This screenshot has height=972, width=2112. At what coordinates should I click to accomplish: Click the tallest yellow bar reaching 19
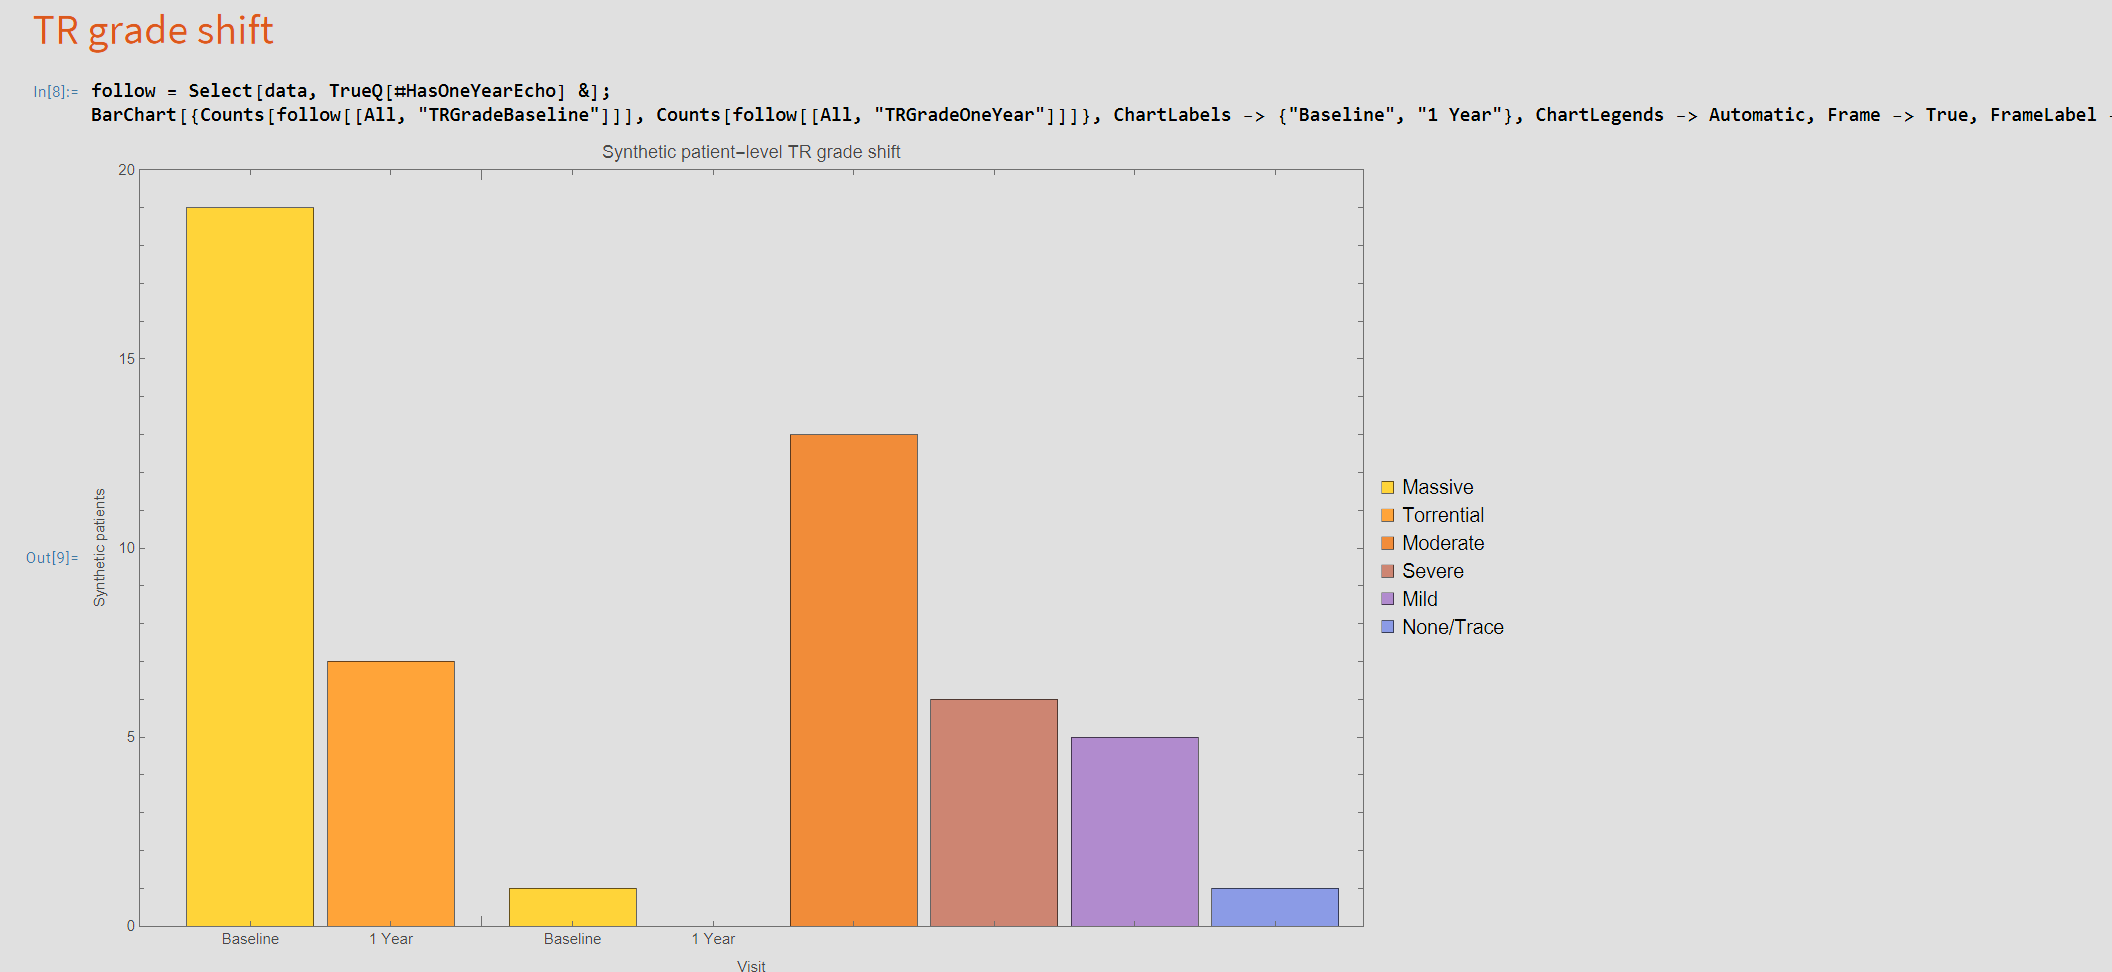point(250,567)
